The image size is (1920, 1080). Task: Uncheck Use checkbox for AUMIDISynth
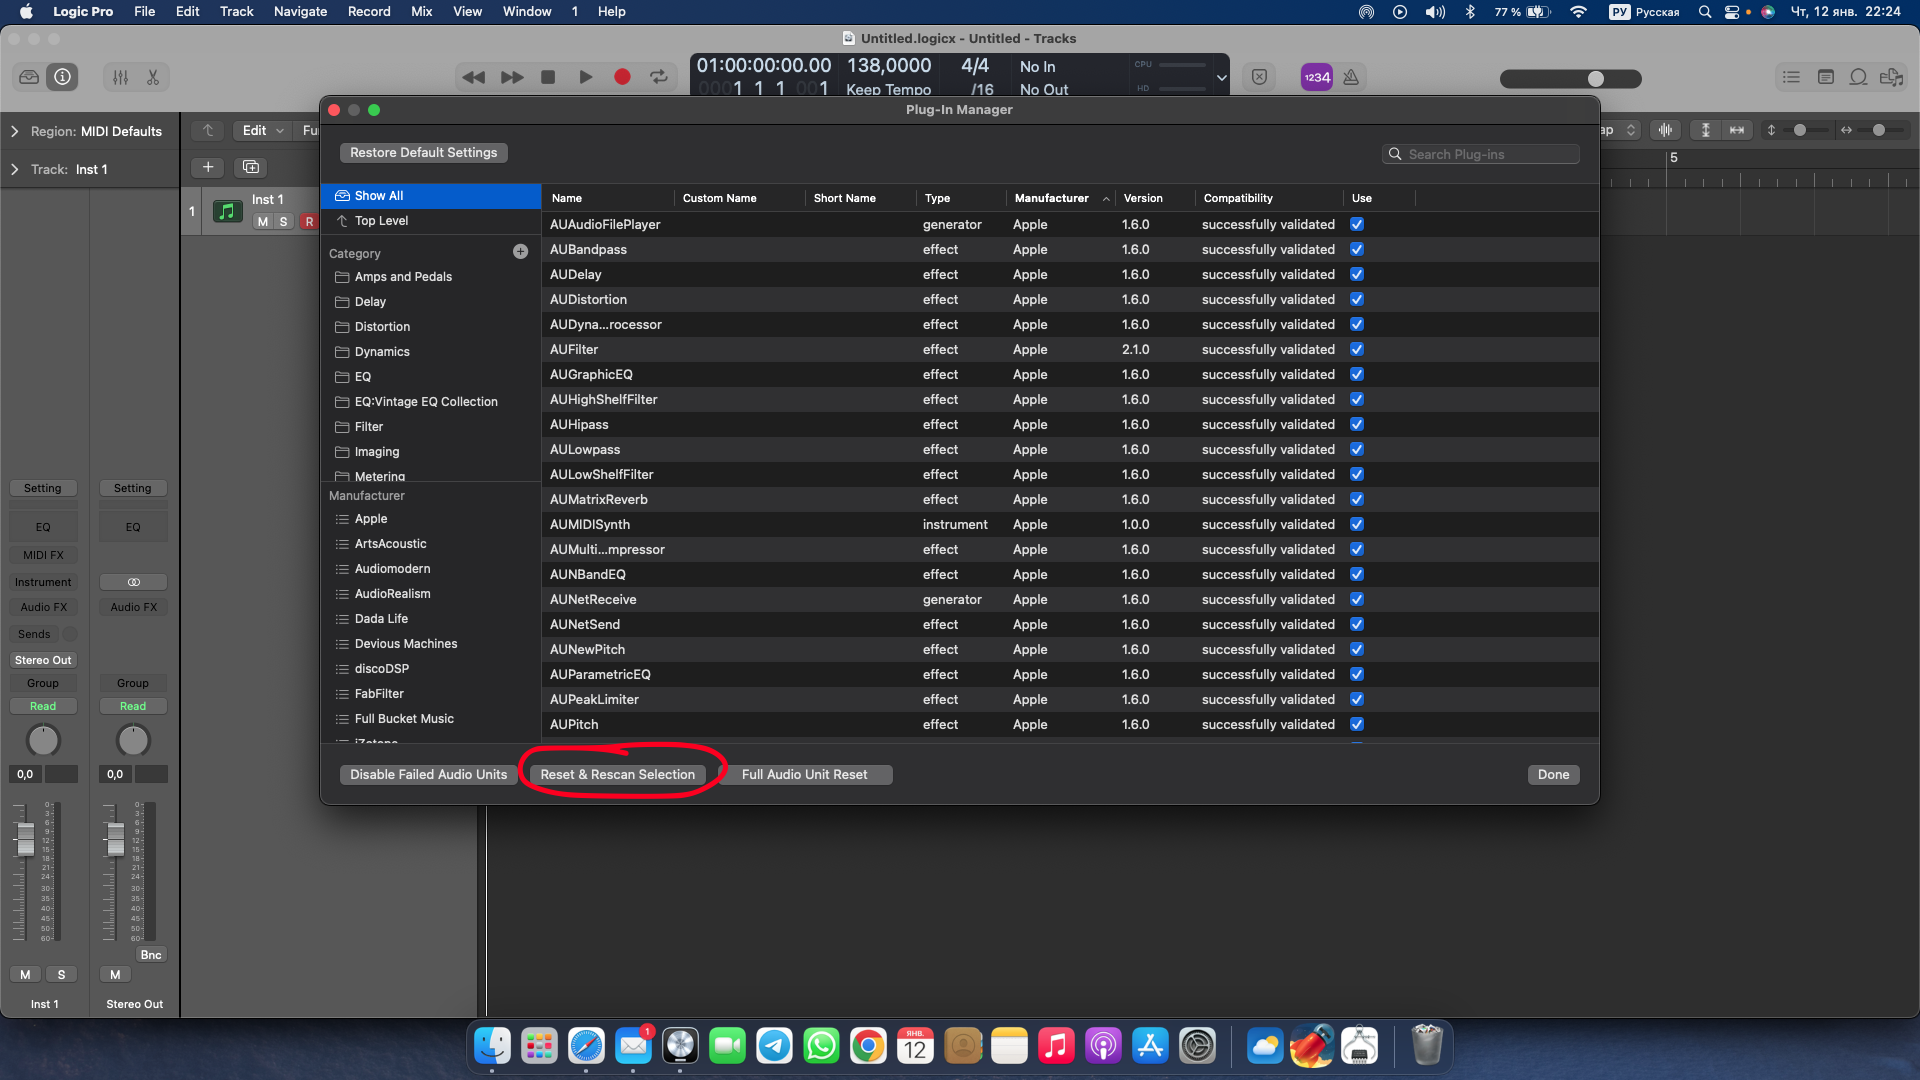pos(1357,525)
